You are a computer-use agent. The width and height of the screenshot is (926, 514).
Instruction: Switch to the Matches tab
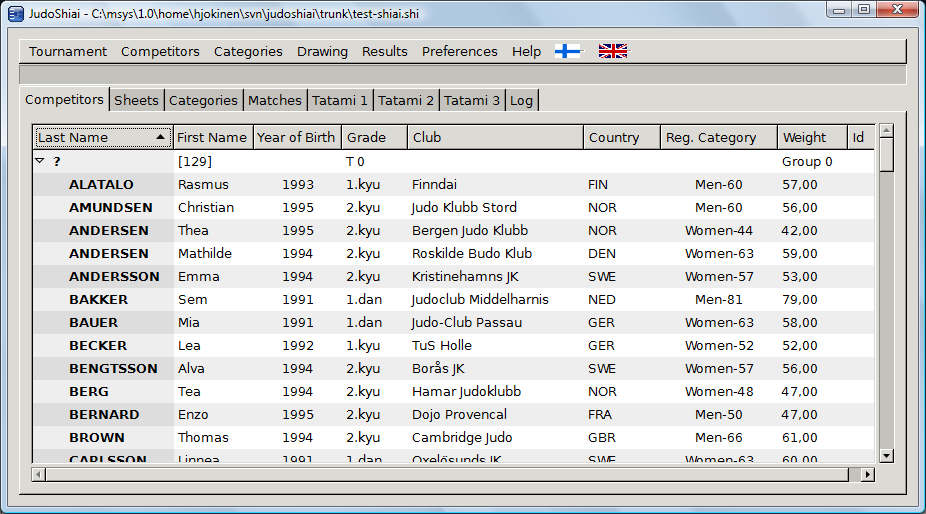point(275,100)
